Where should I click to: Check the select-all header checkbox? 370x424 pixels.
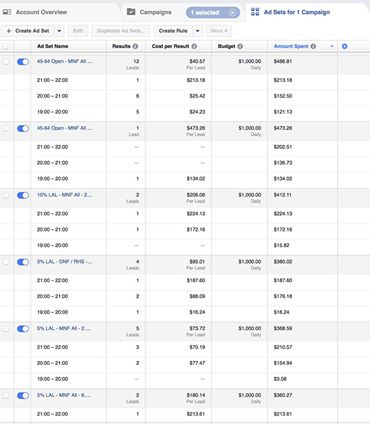(x=6, y=46)
